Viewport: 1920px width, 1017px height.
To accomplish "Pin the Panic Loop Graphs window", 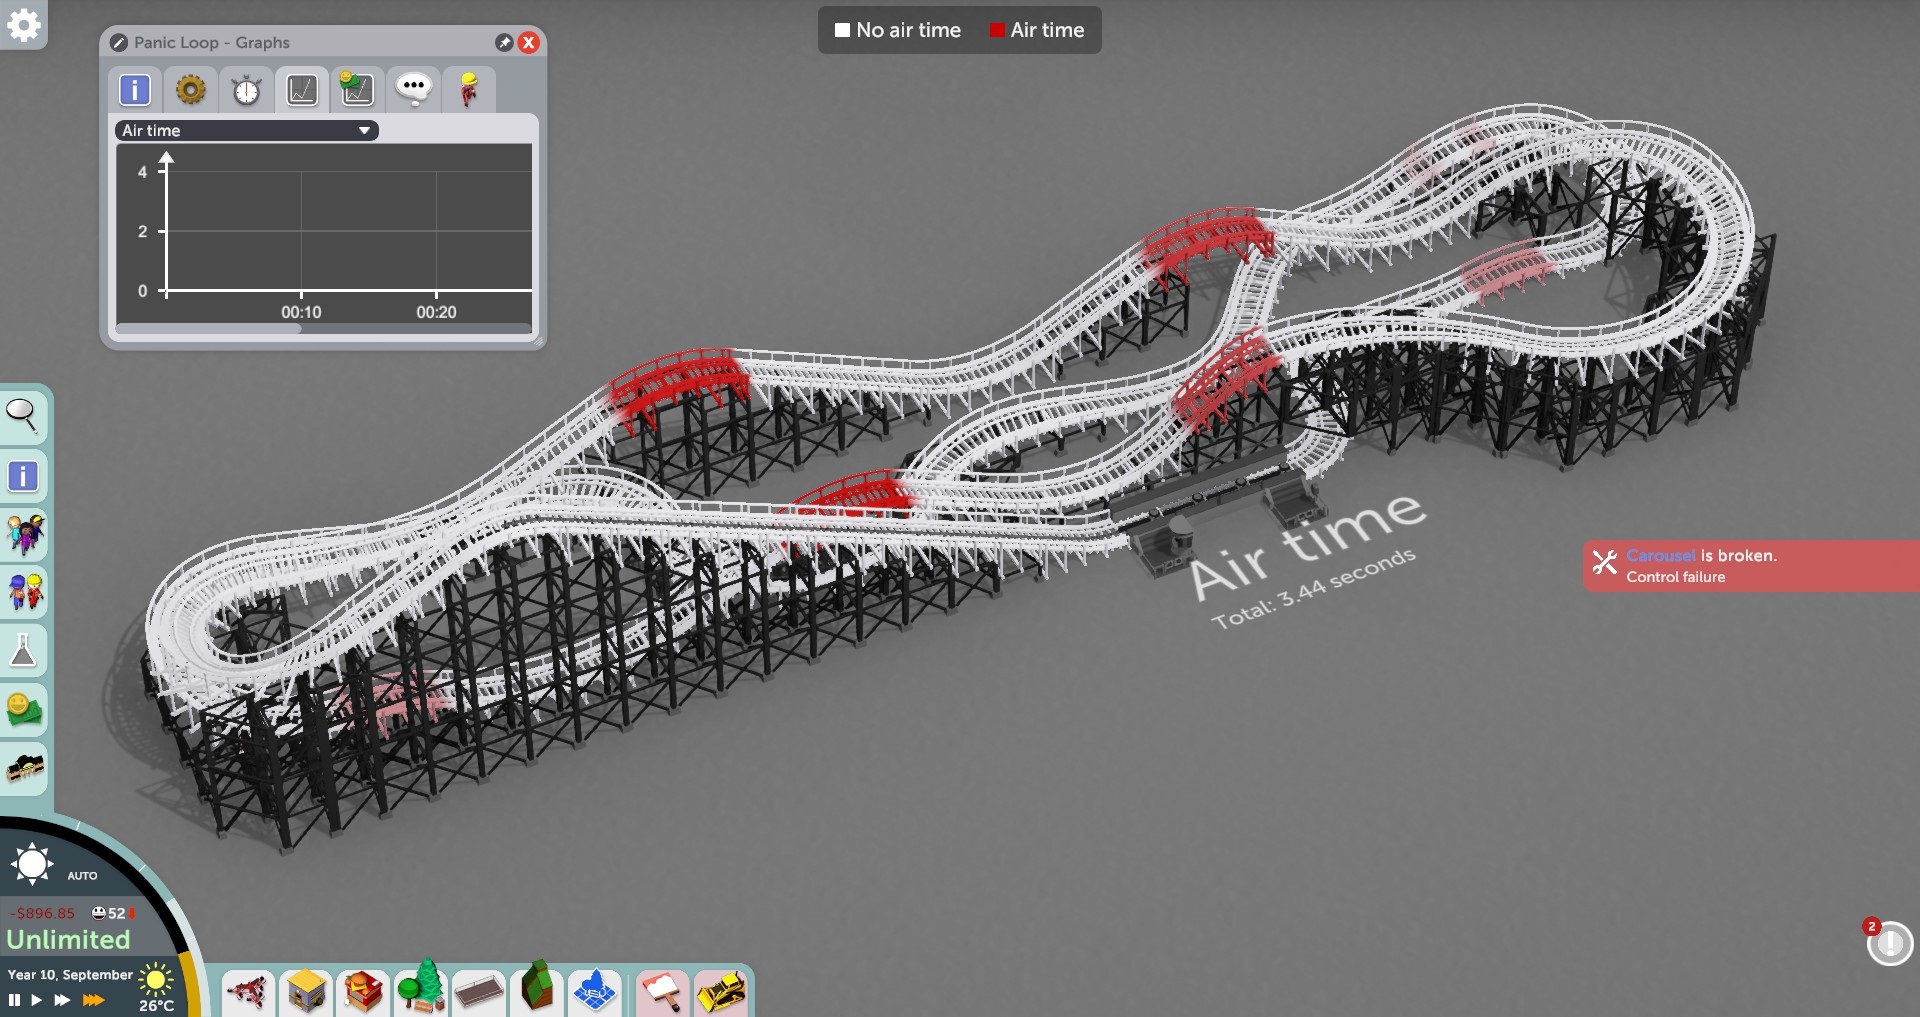I will tap(504, 42).
